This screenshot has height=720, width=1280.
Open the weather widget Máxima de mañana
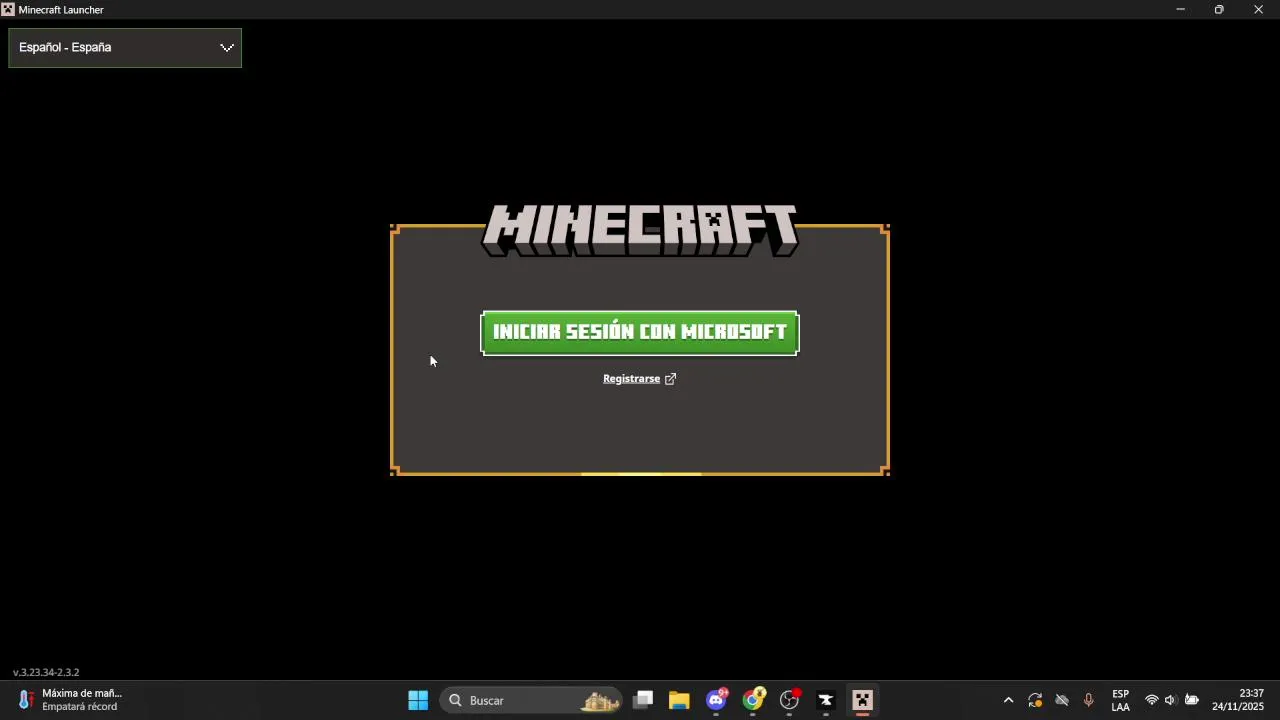pos(70,700)
